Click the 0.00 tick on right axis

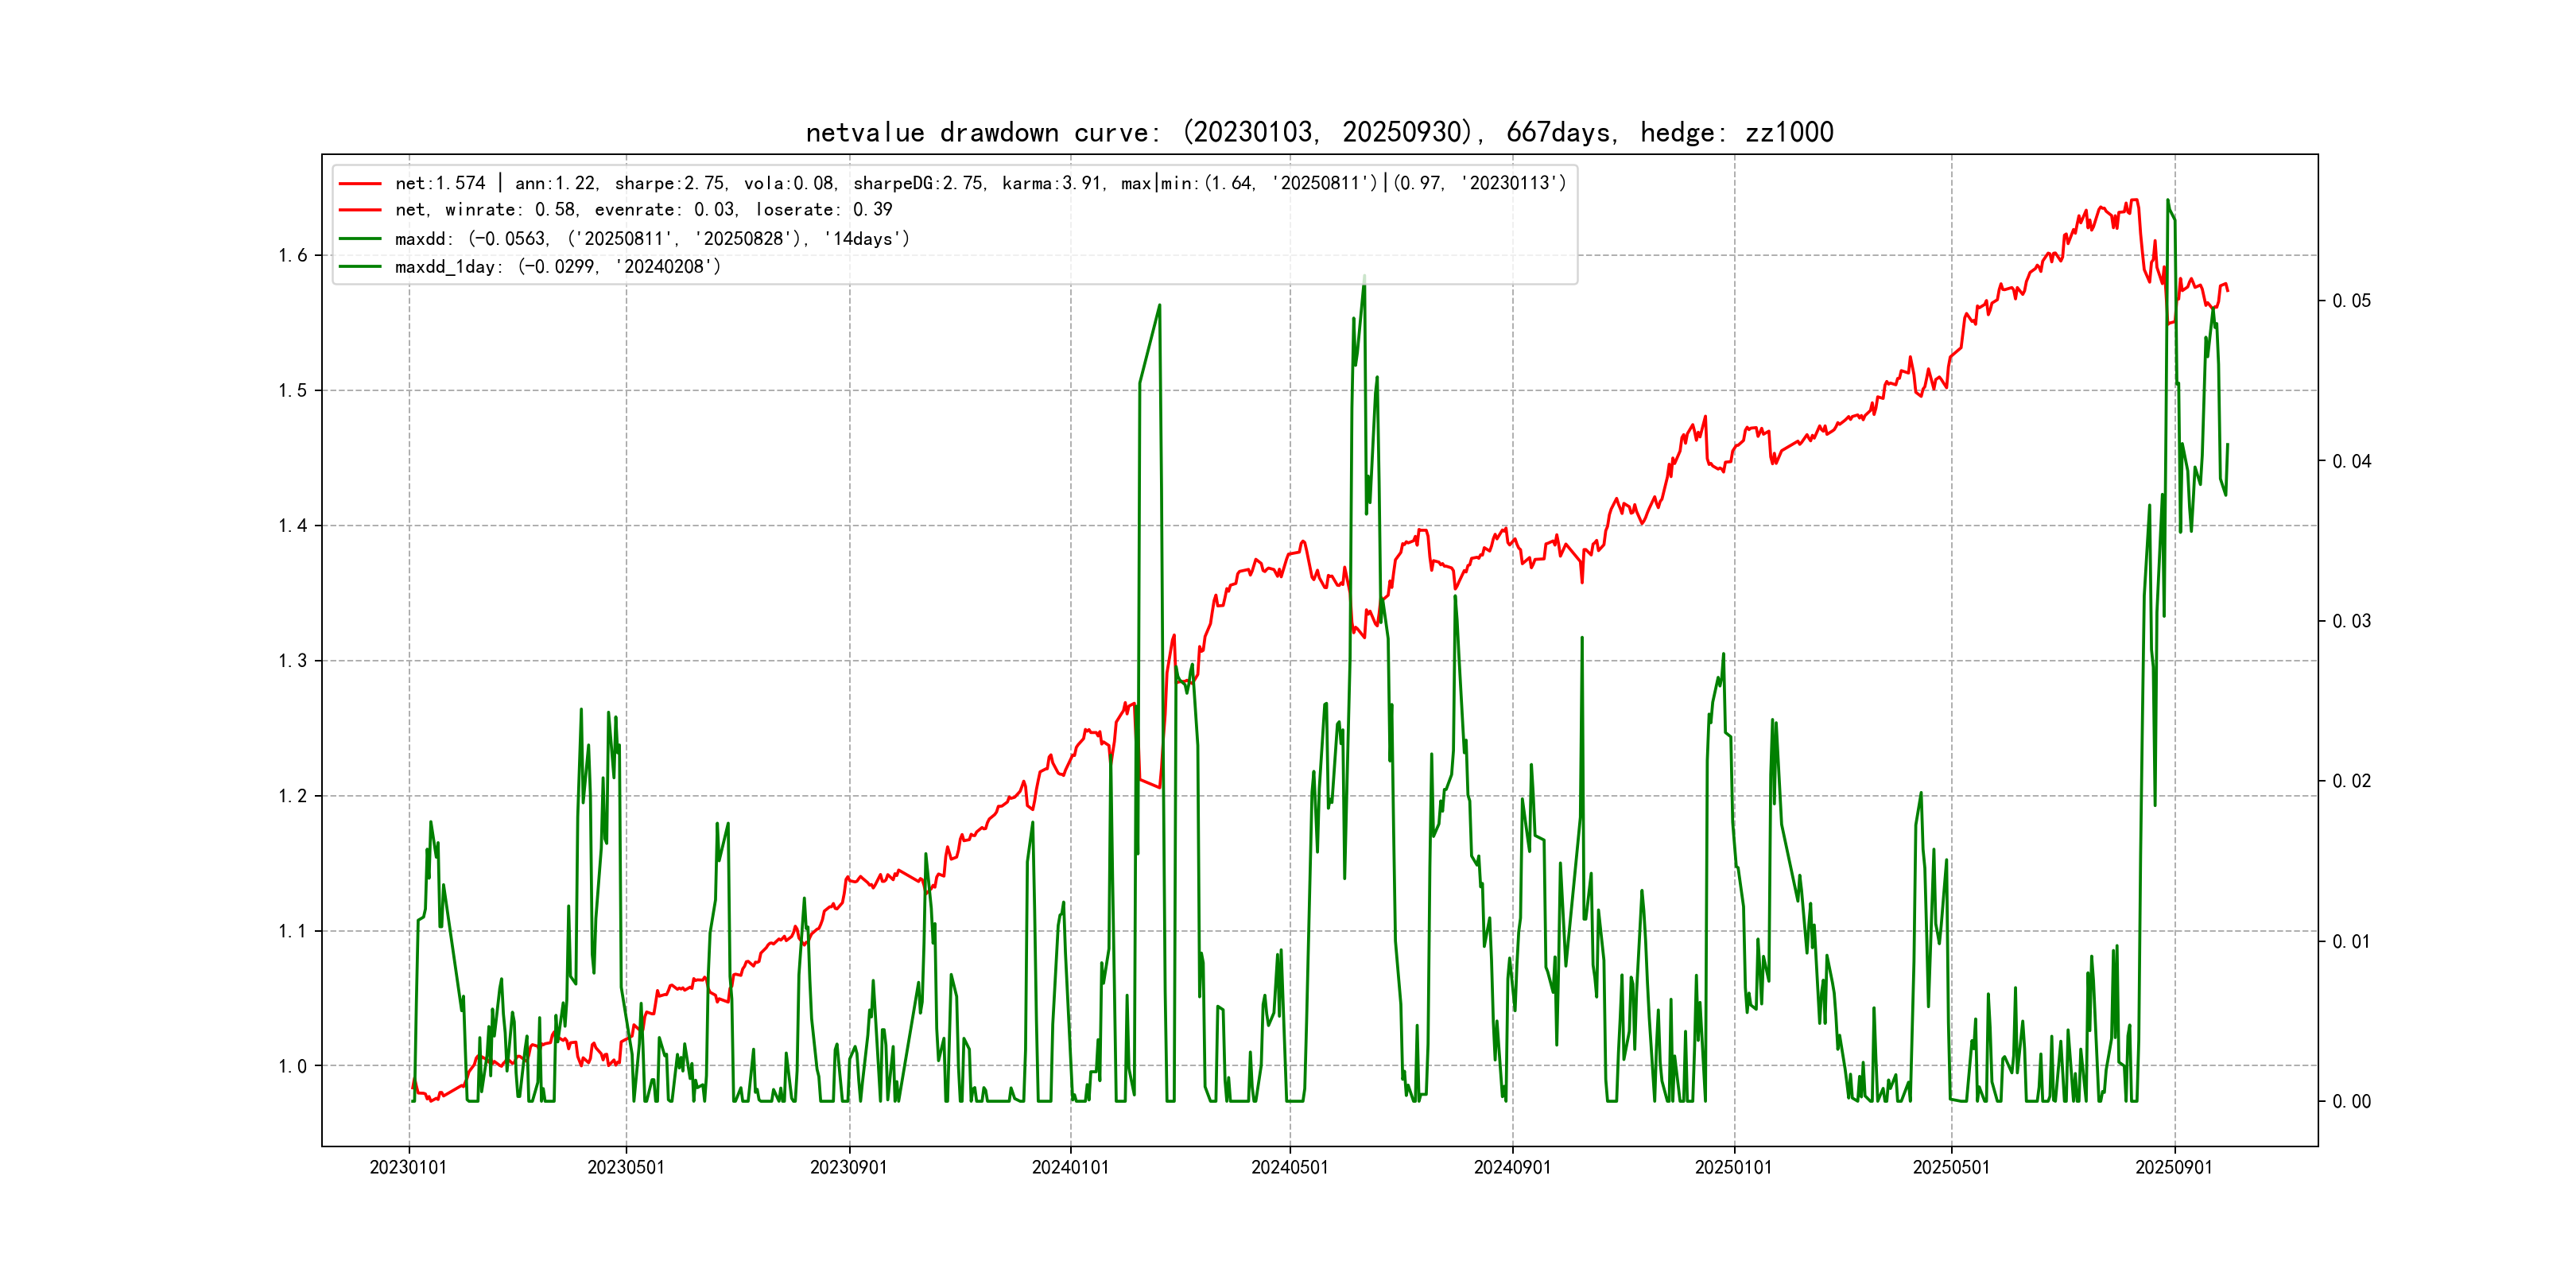pos(2351,1102)
